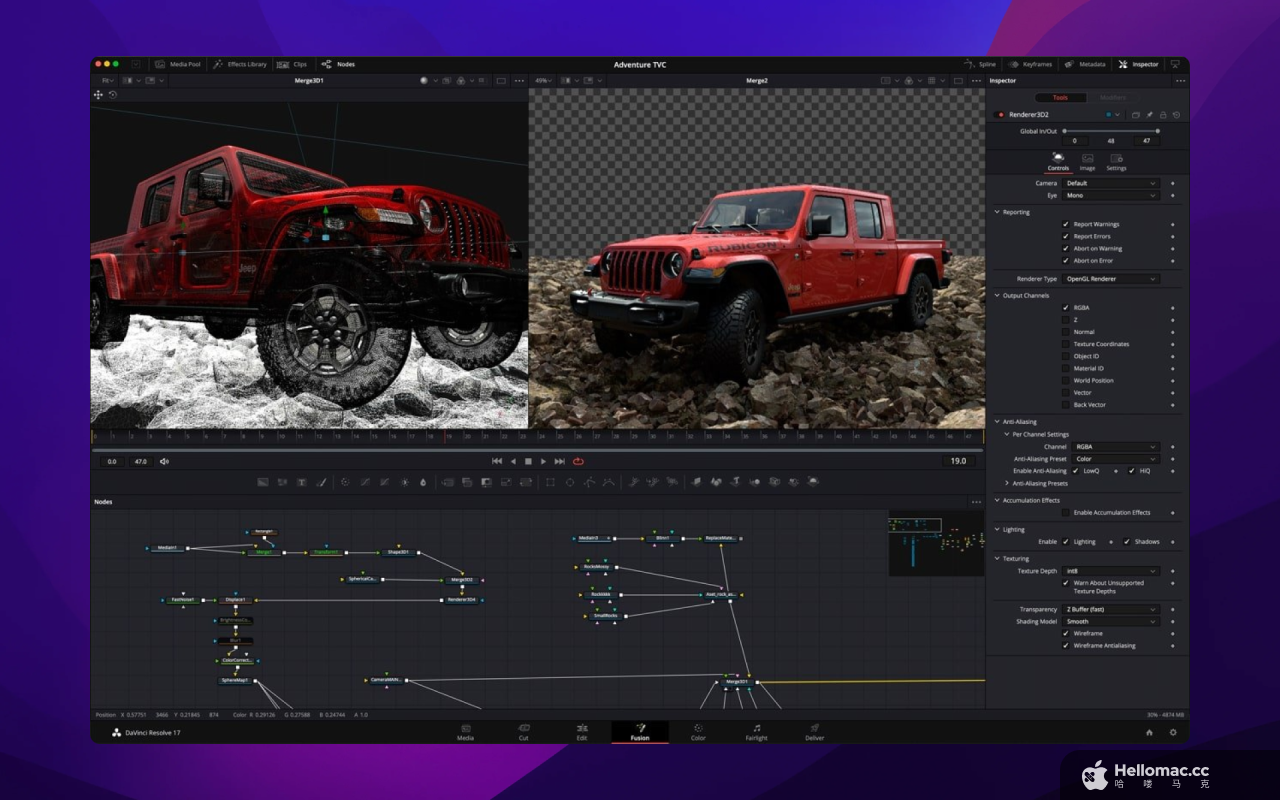Enable the World Position channel
This screenshot has height=800, width=1280.
(x=1065, y=380)
